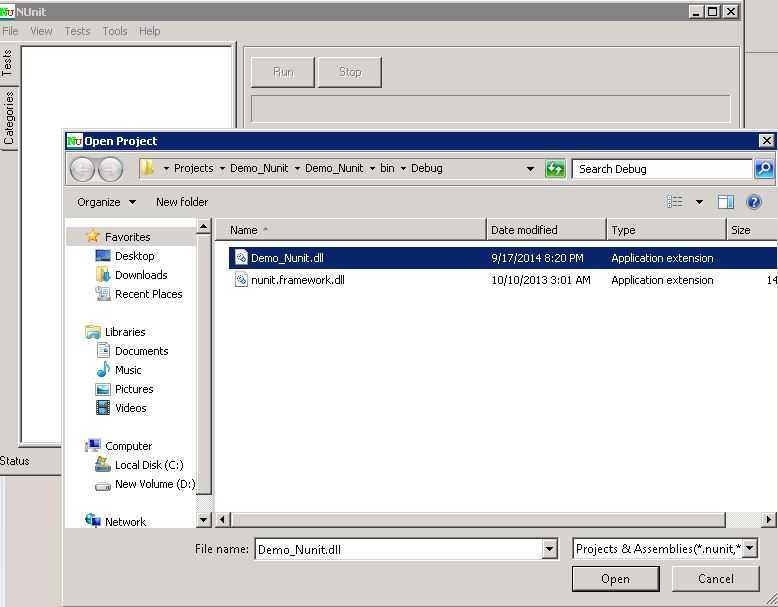This screenshot has height=607, width=778.
Task: Click the Computer icon in sidebar
Action: coord(93,445)
